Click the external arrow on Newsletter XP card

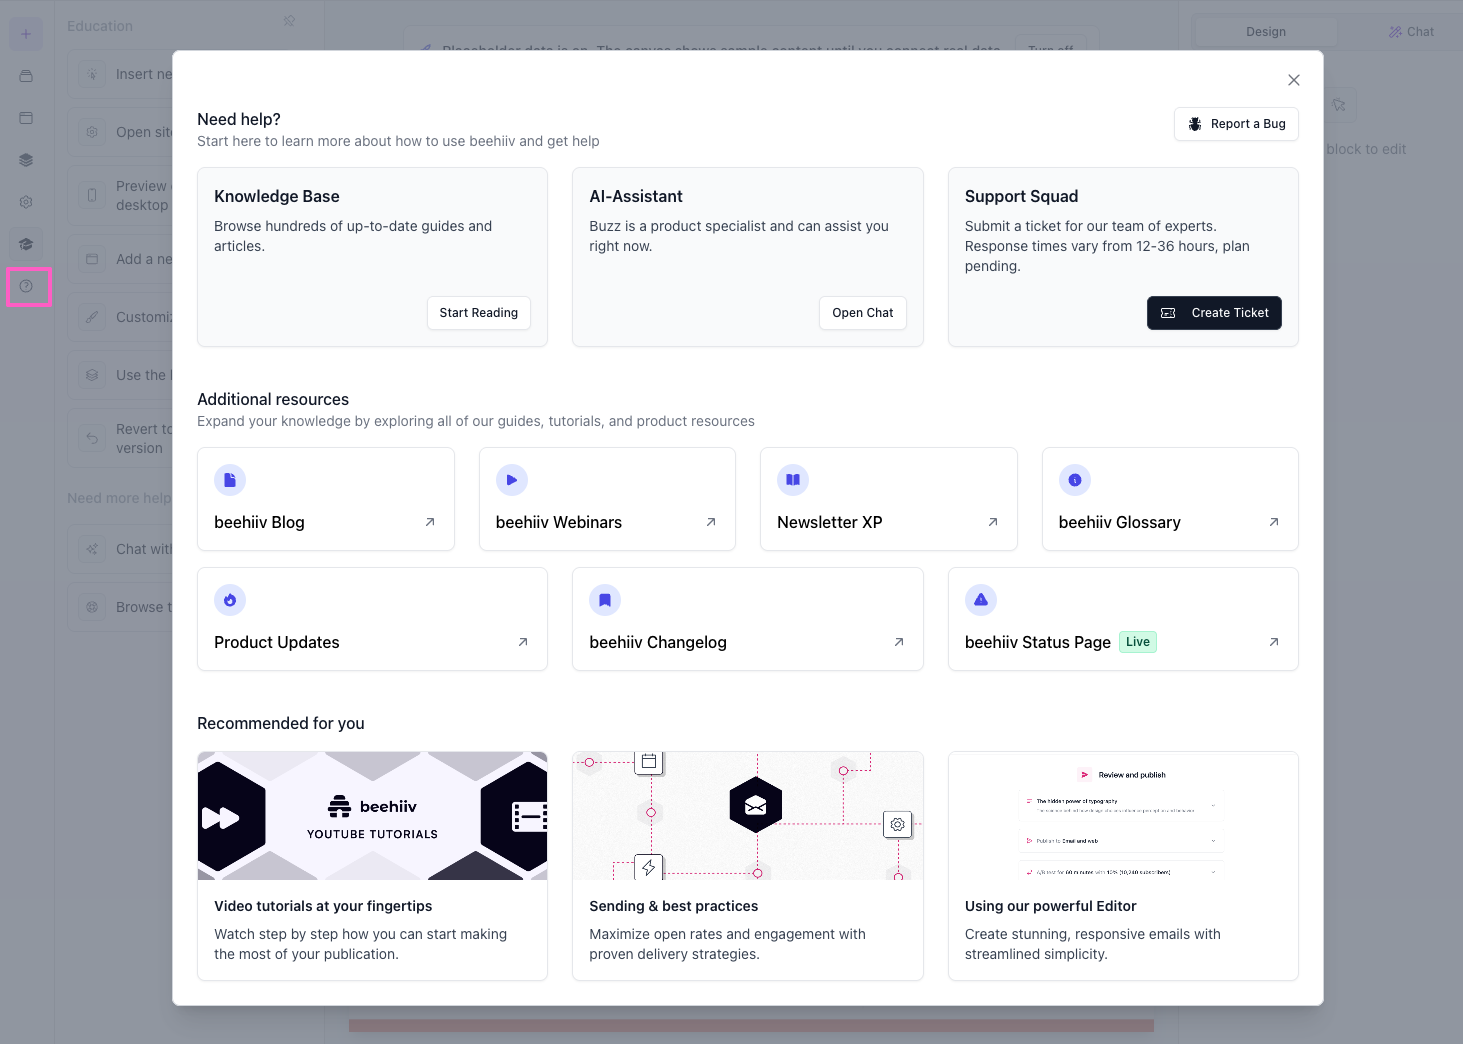click(x=993, y=522)
